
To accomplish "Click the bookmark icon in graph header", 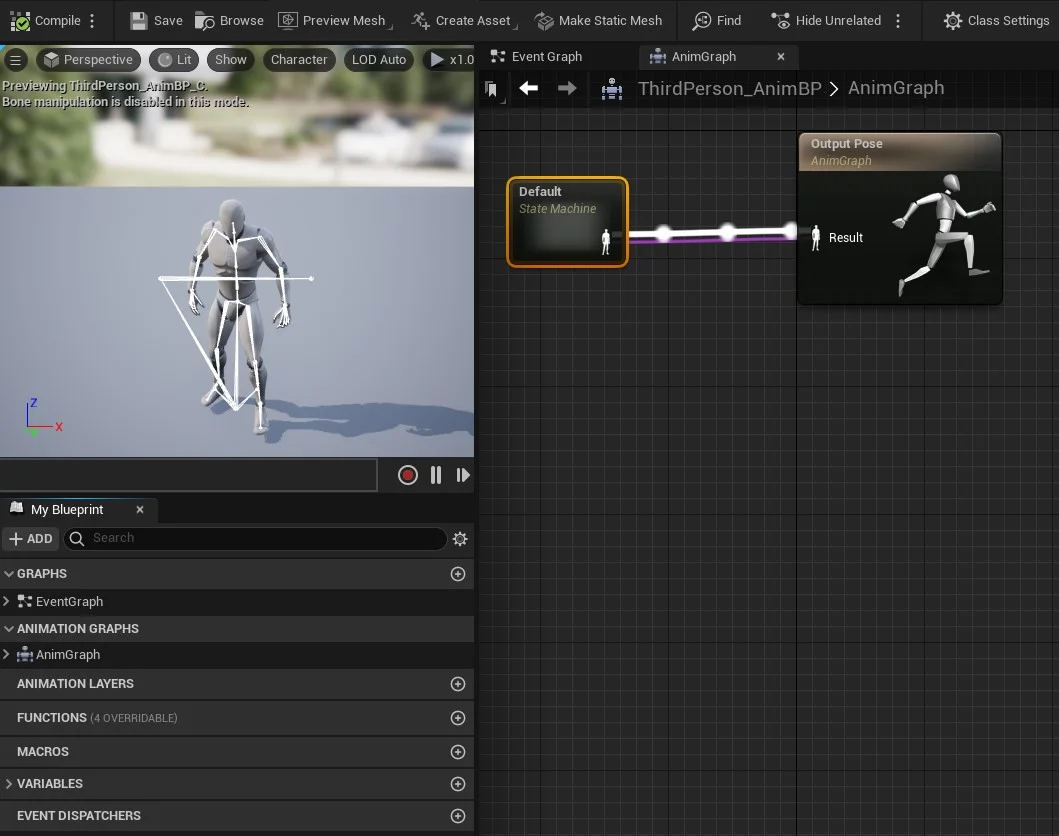I will click(x=492, y=88).
